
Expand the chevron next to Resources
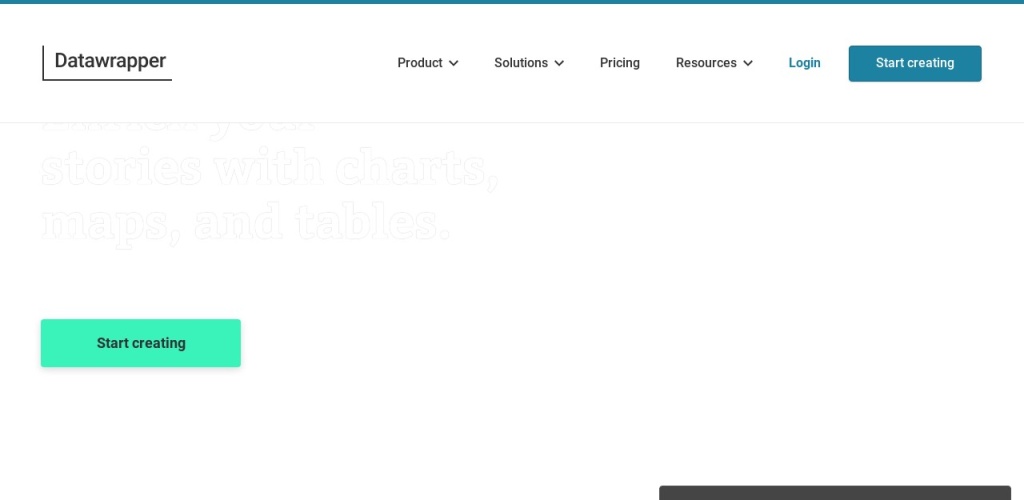[x=748, y=63]
